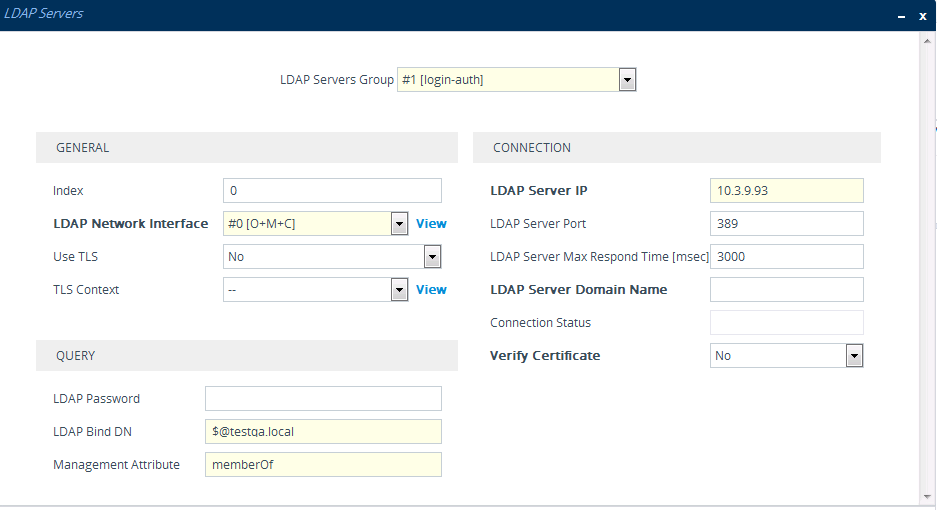
Task: Open the Verify Certificate dropdown
Action: click(x=854, y=356)
